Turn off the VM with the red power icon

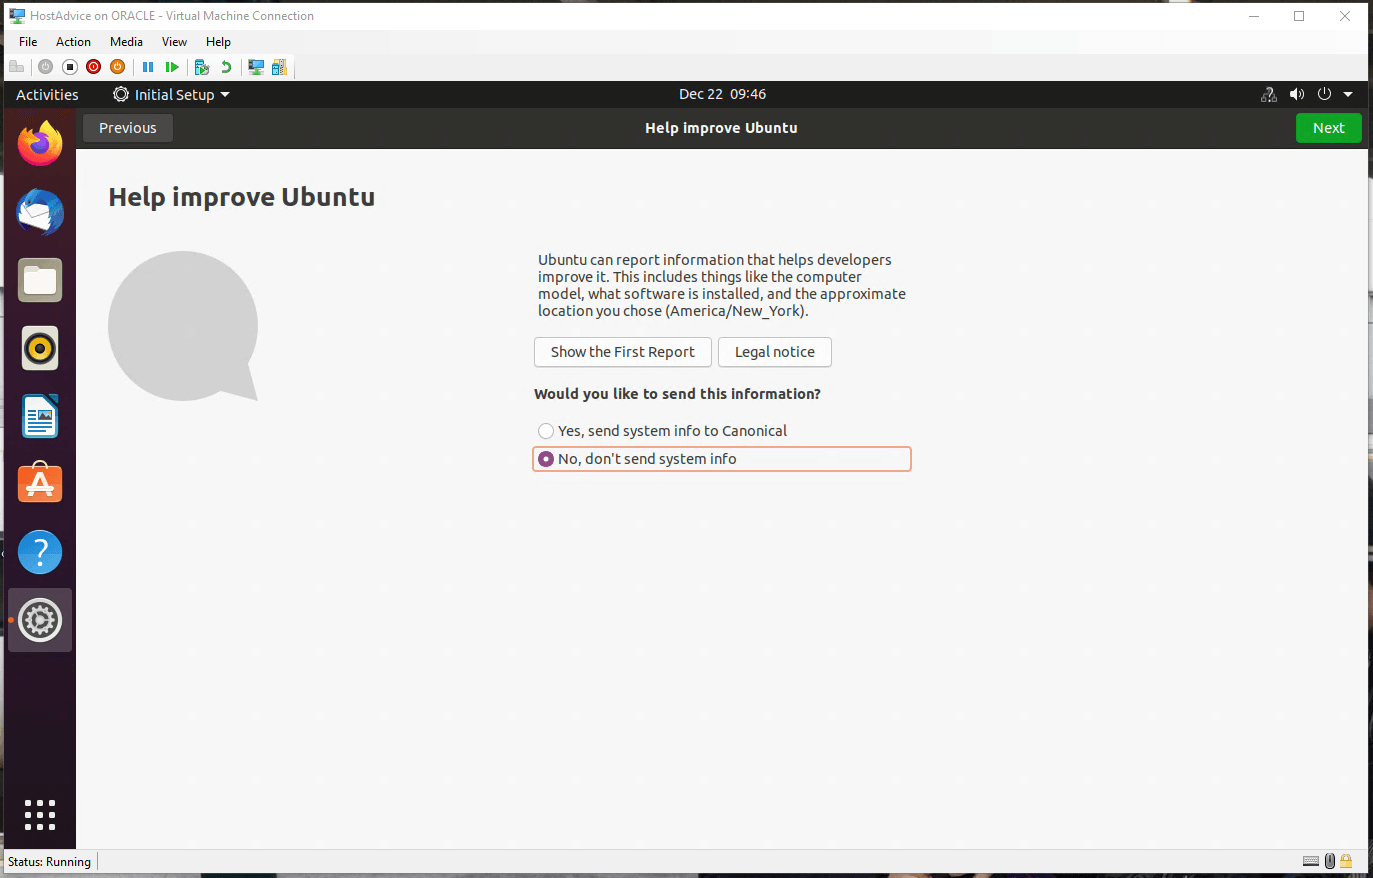tap(93, 67)
